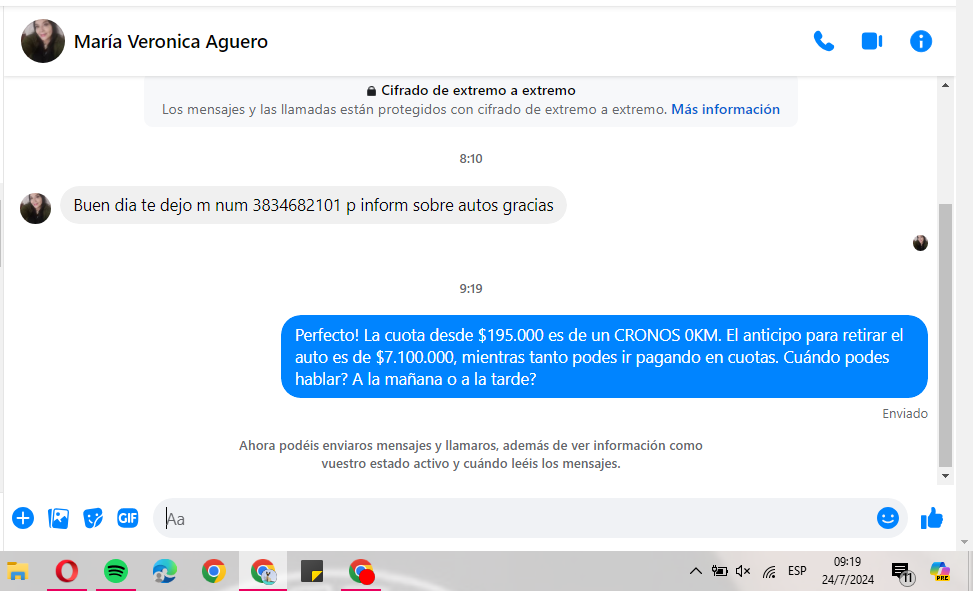Switch the ESP input language
This screenshot has width=973, height=591.
coord(797,571)
